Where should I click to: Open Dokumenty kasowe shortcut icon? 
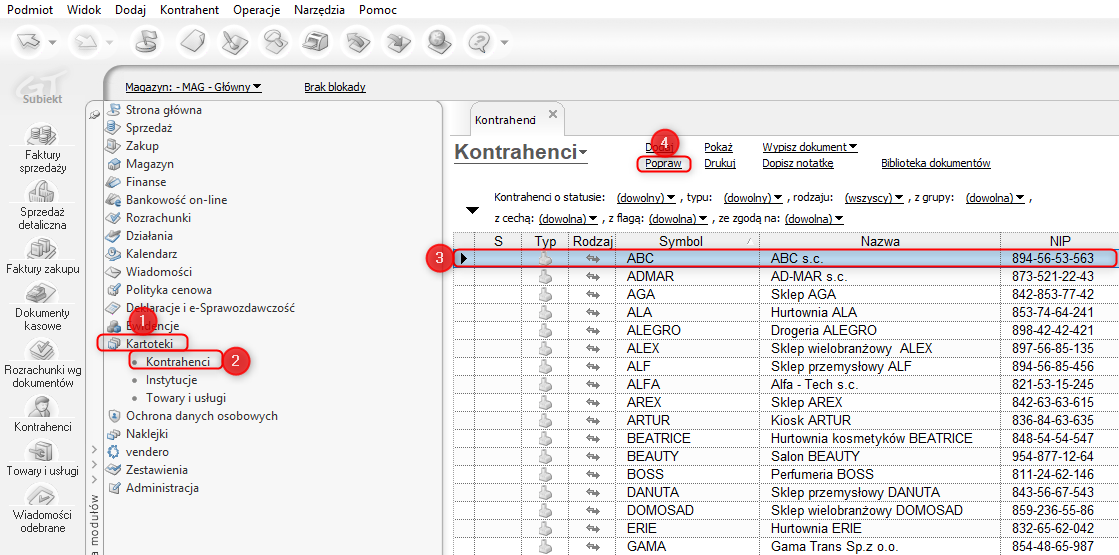[x=42, y=306]
